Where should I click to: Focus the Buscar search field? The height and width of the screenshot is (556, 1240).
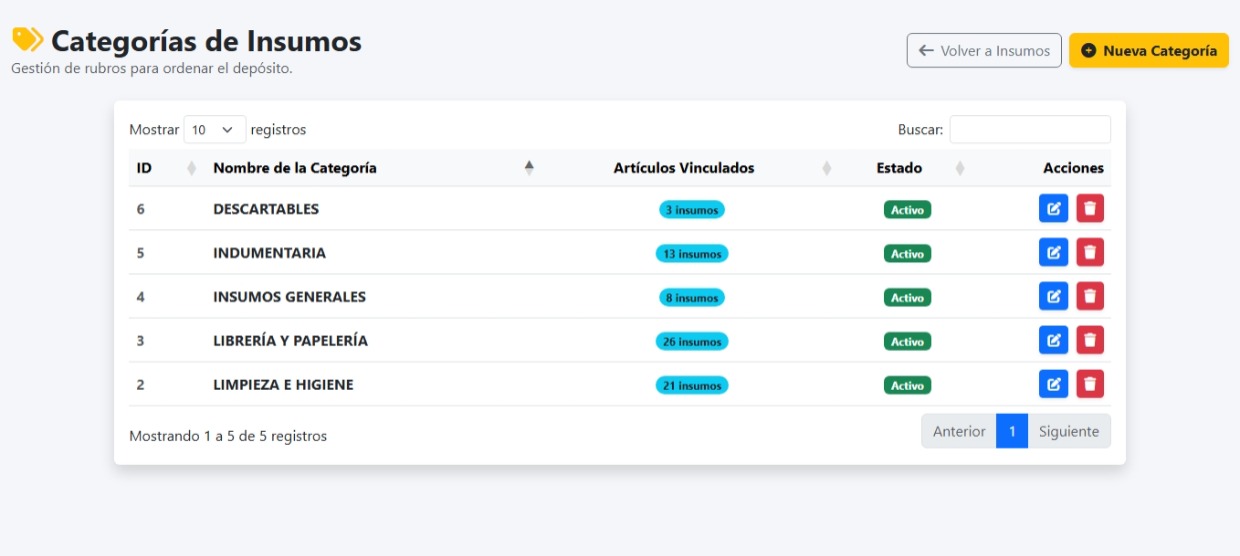point(1030,130)
